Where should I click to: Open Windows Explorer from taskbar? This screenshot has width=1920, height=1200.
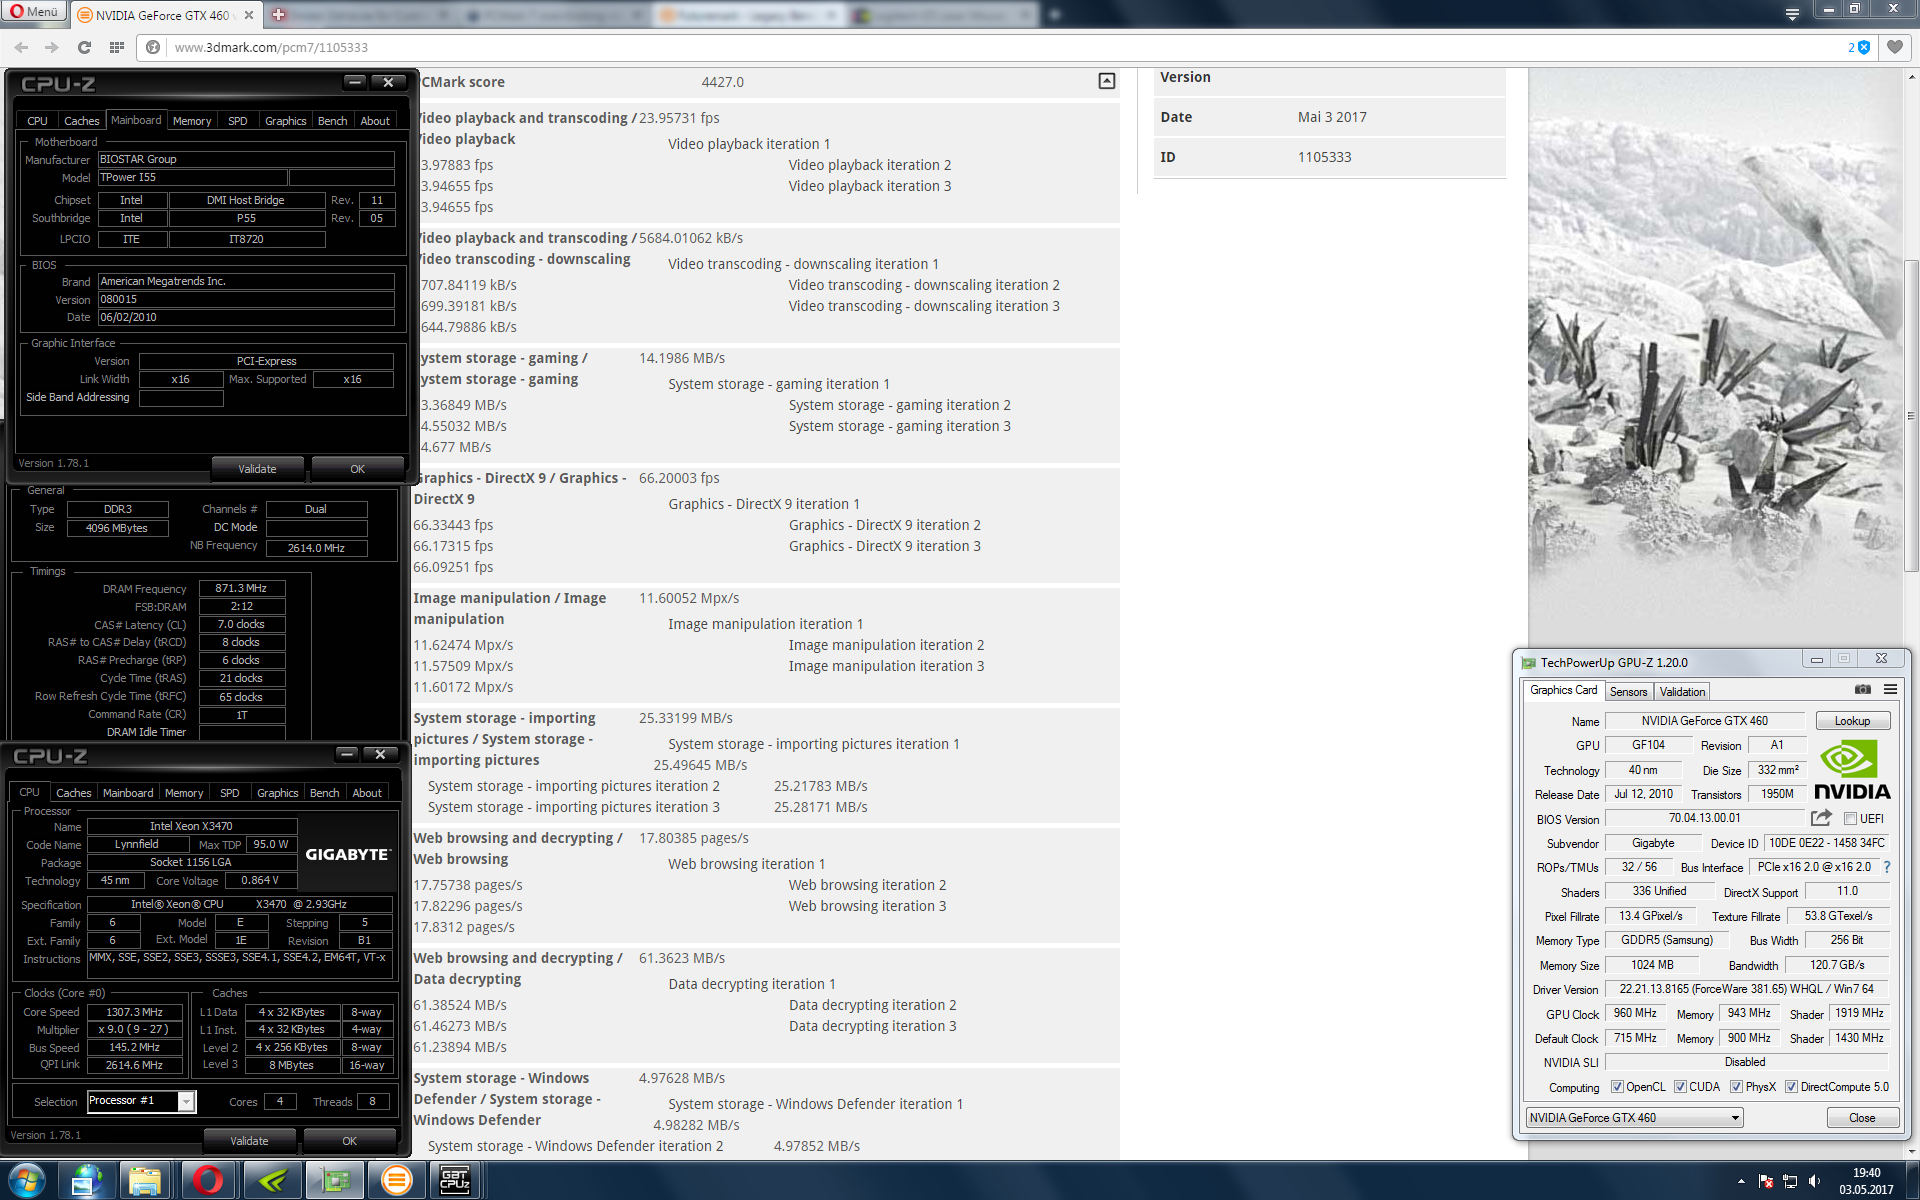tap(145, 1181)
